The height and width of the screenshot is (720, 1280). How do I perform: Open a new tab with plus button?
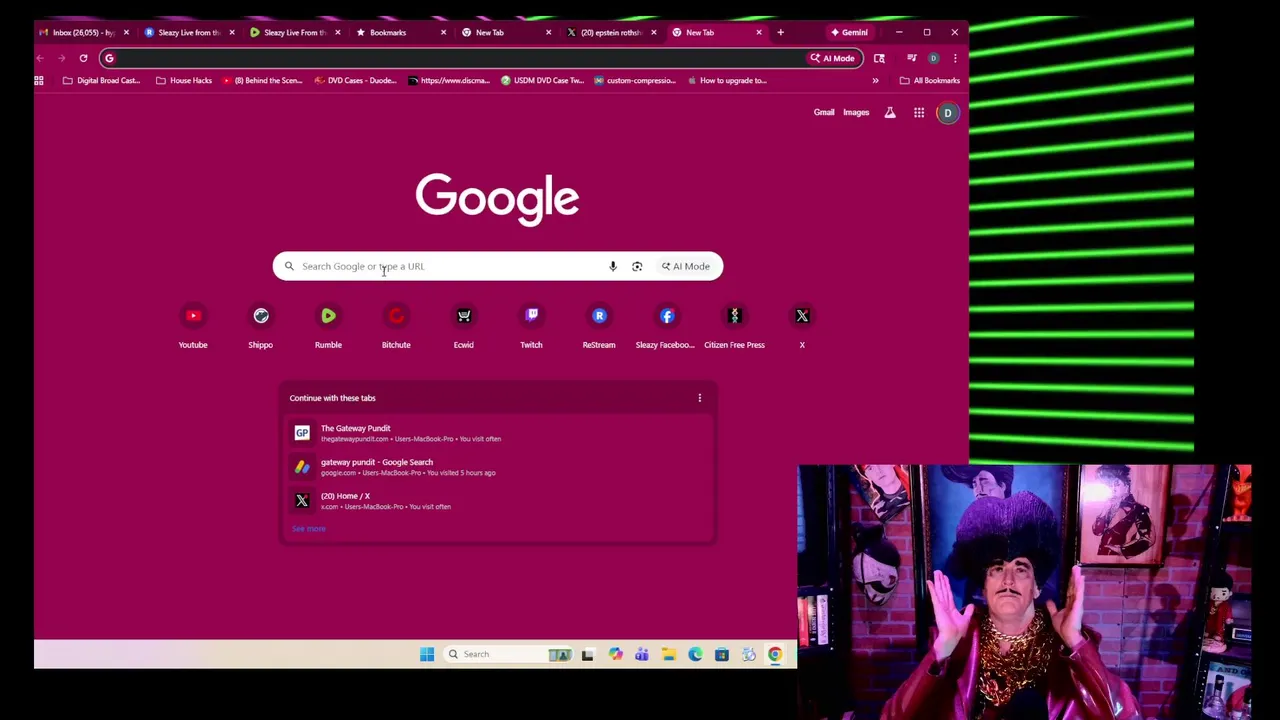click(780, 32)
